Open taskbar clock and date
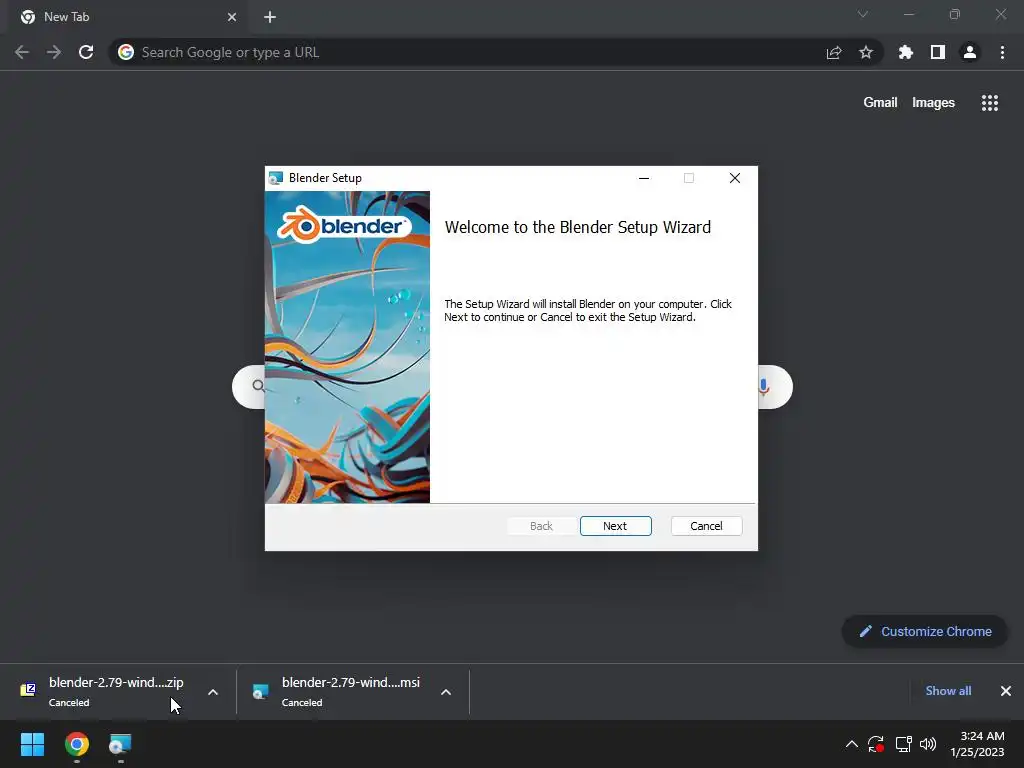1024x768 pixels. 977,744
